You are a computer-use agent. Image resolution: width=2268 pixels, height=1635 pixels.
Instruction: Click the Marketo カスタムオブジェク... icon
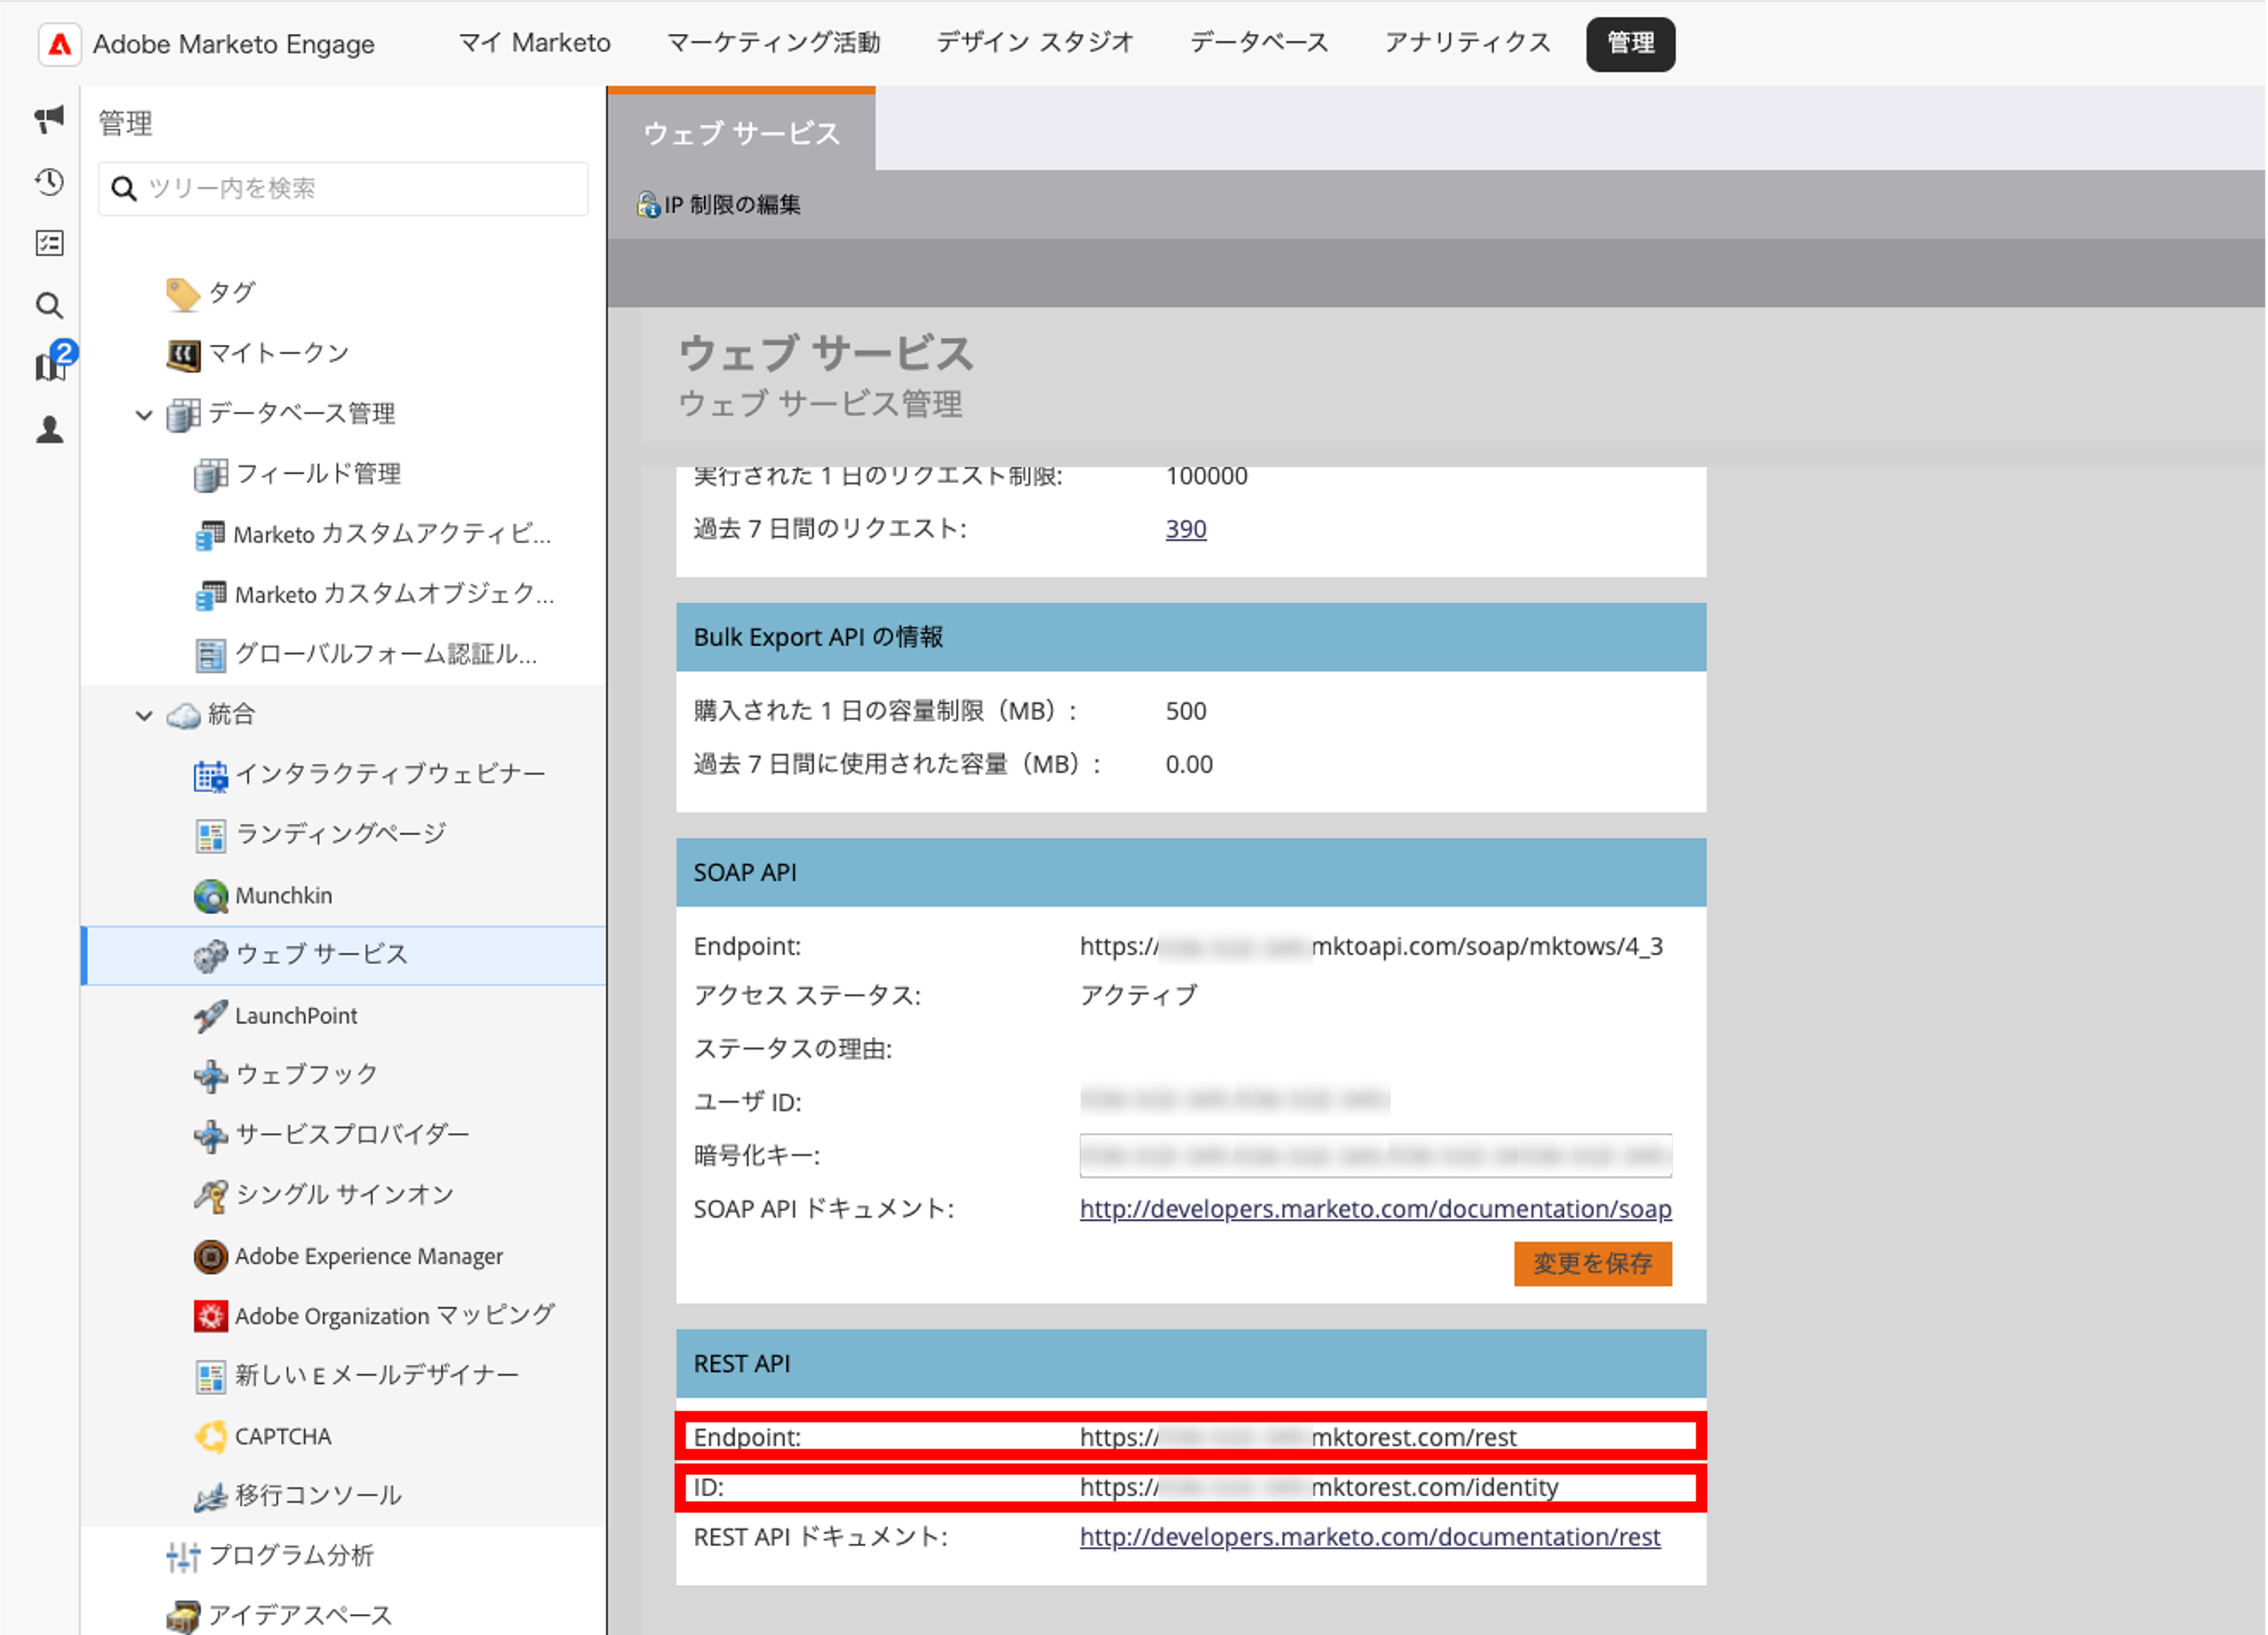coord(210,595)
